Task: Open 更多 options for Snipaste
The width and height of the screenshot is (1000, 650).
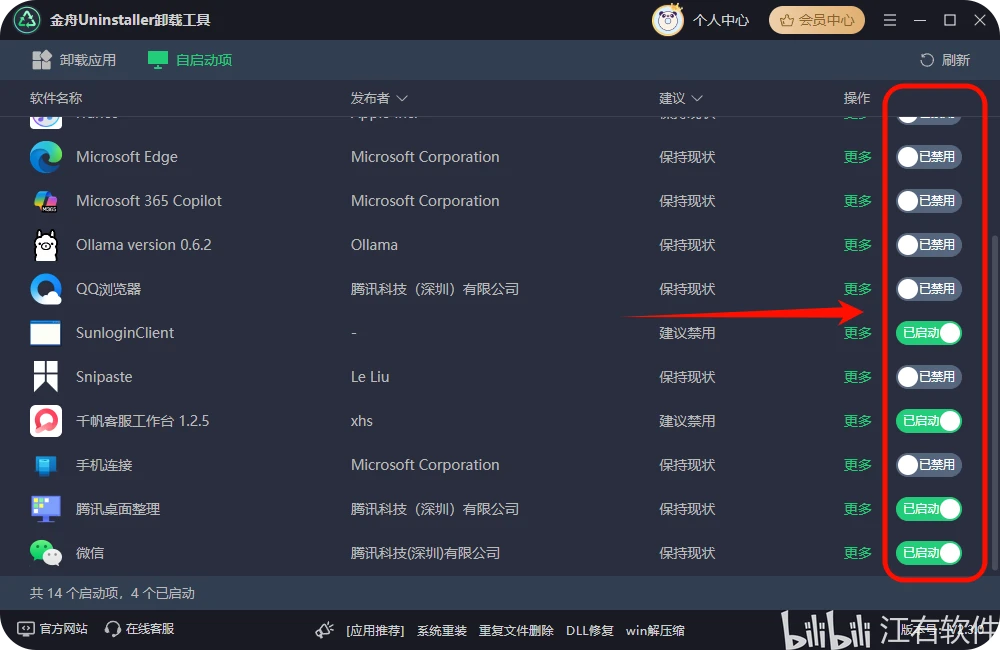Action: click(x=858, y=377)
